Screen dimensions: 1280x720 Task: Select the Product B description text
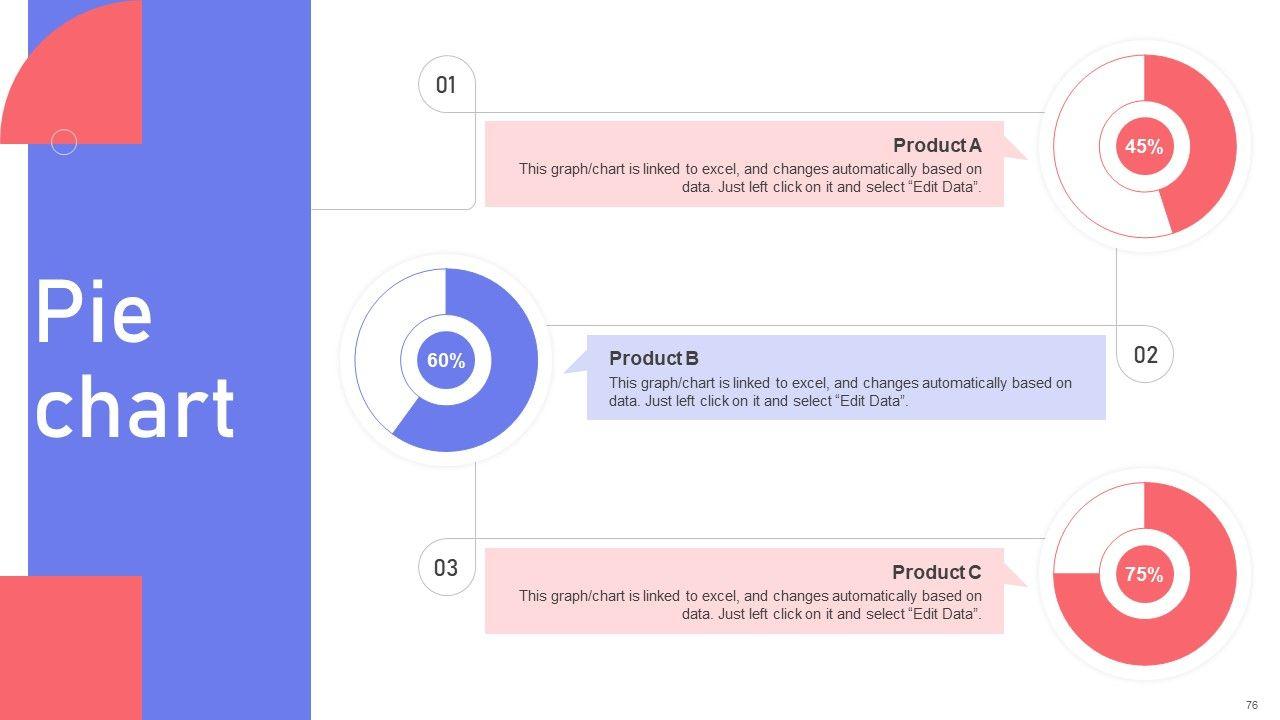[x=840, y=392]
